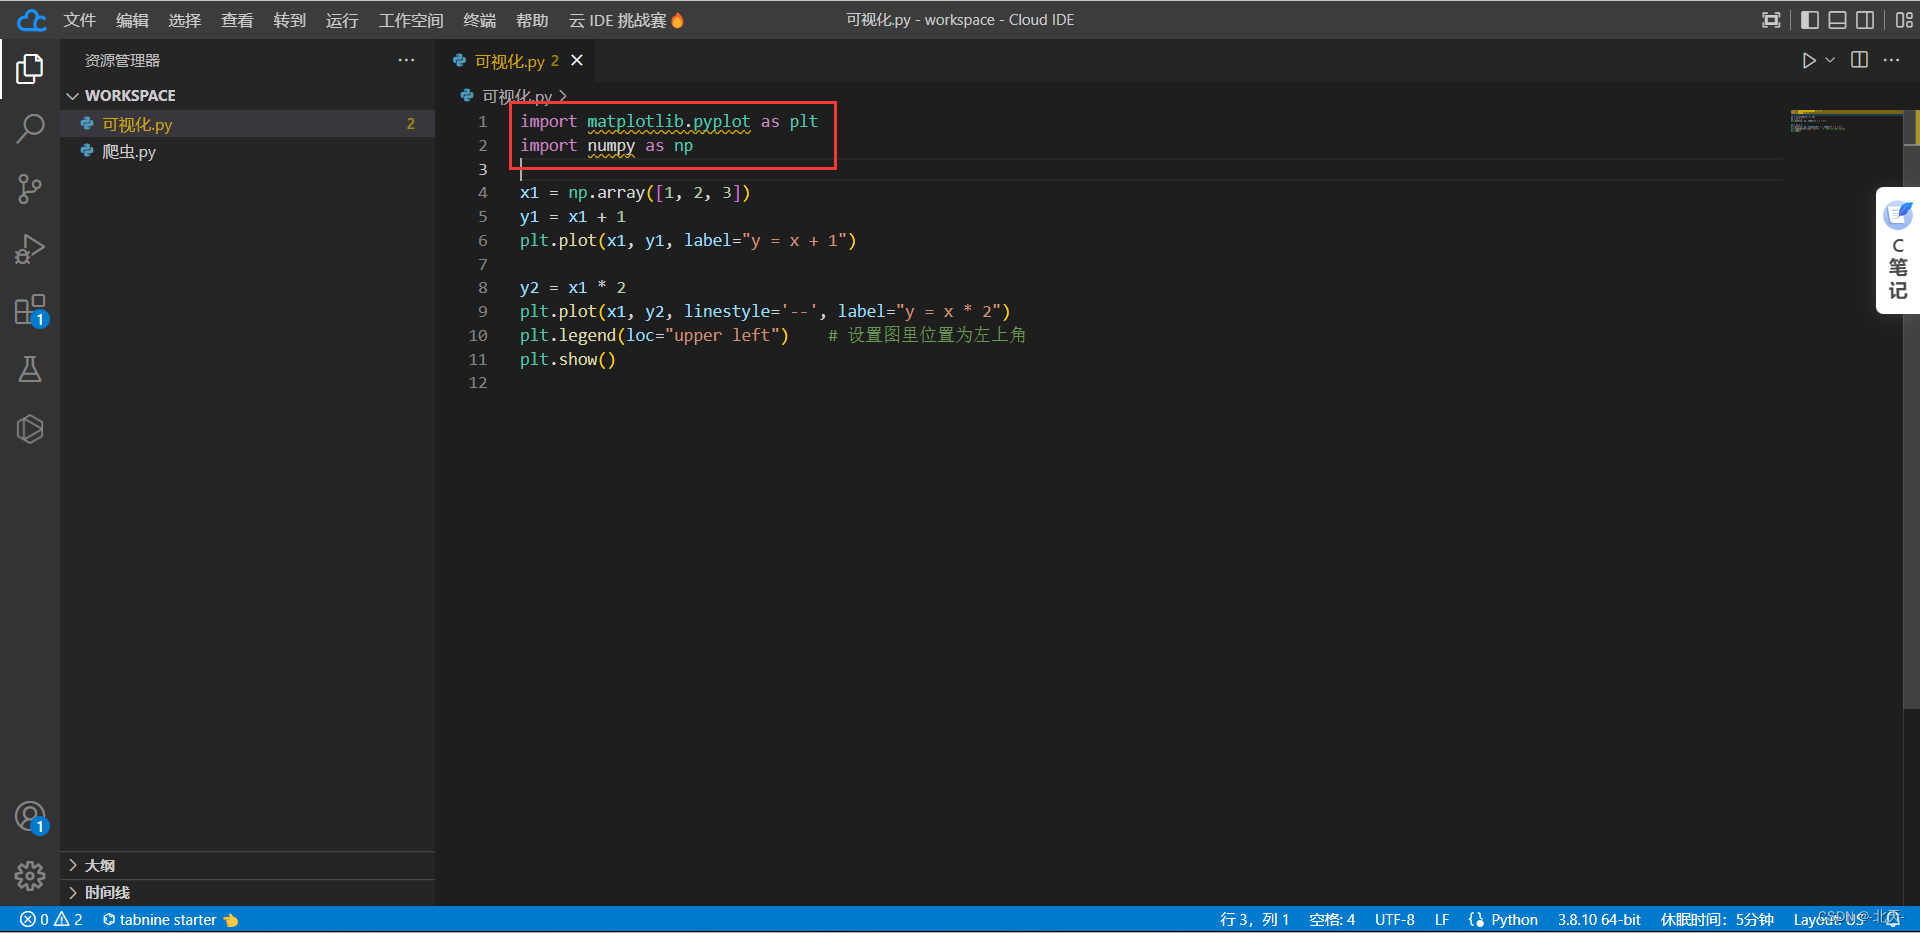Viewport: 1920px width, 933px height.
Task: Toggle secondary side bar visibility
Action: click(x=1866, y=20)
